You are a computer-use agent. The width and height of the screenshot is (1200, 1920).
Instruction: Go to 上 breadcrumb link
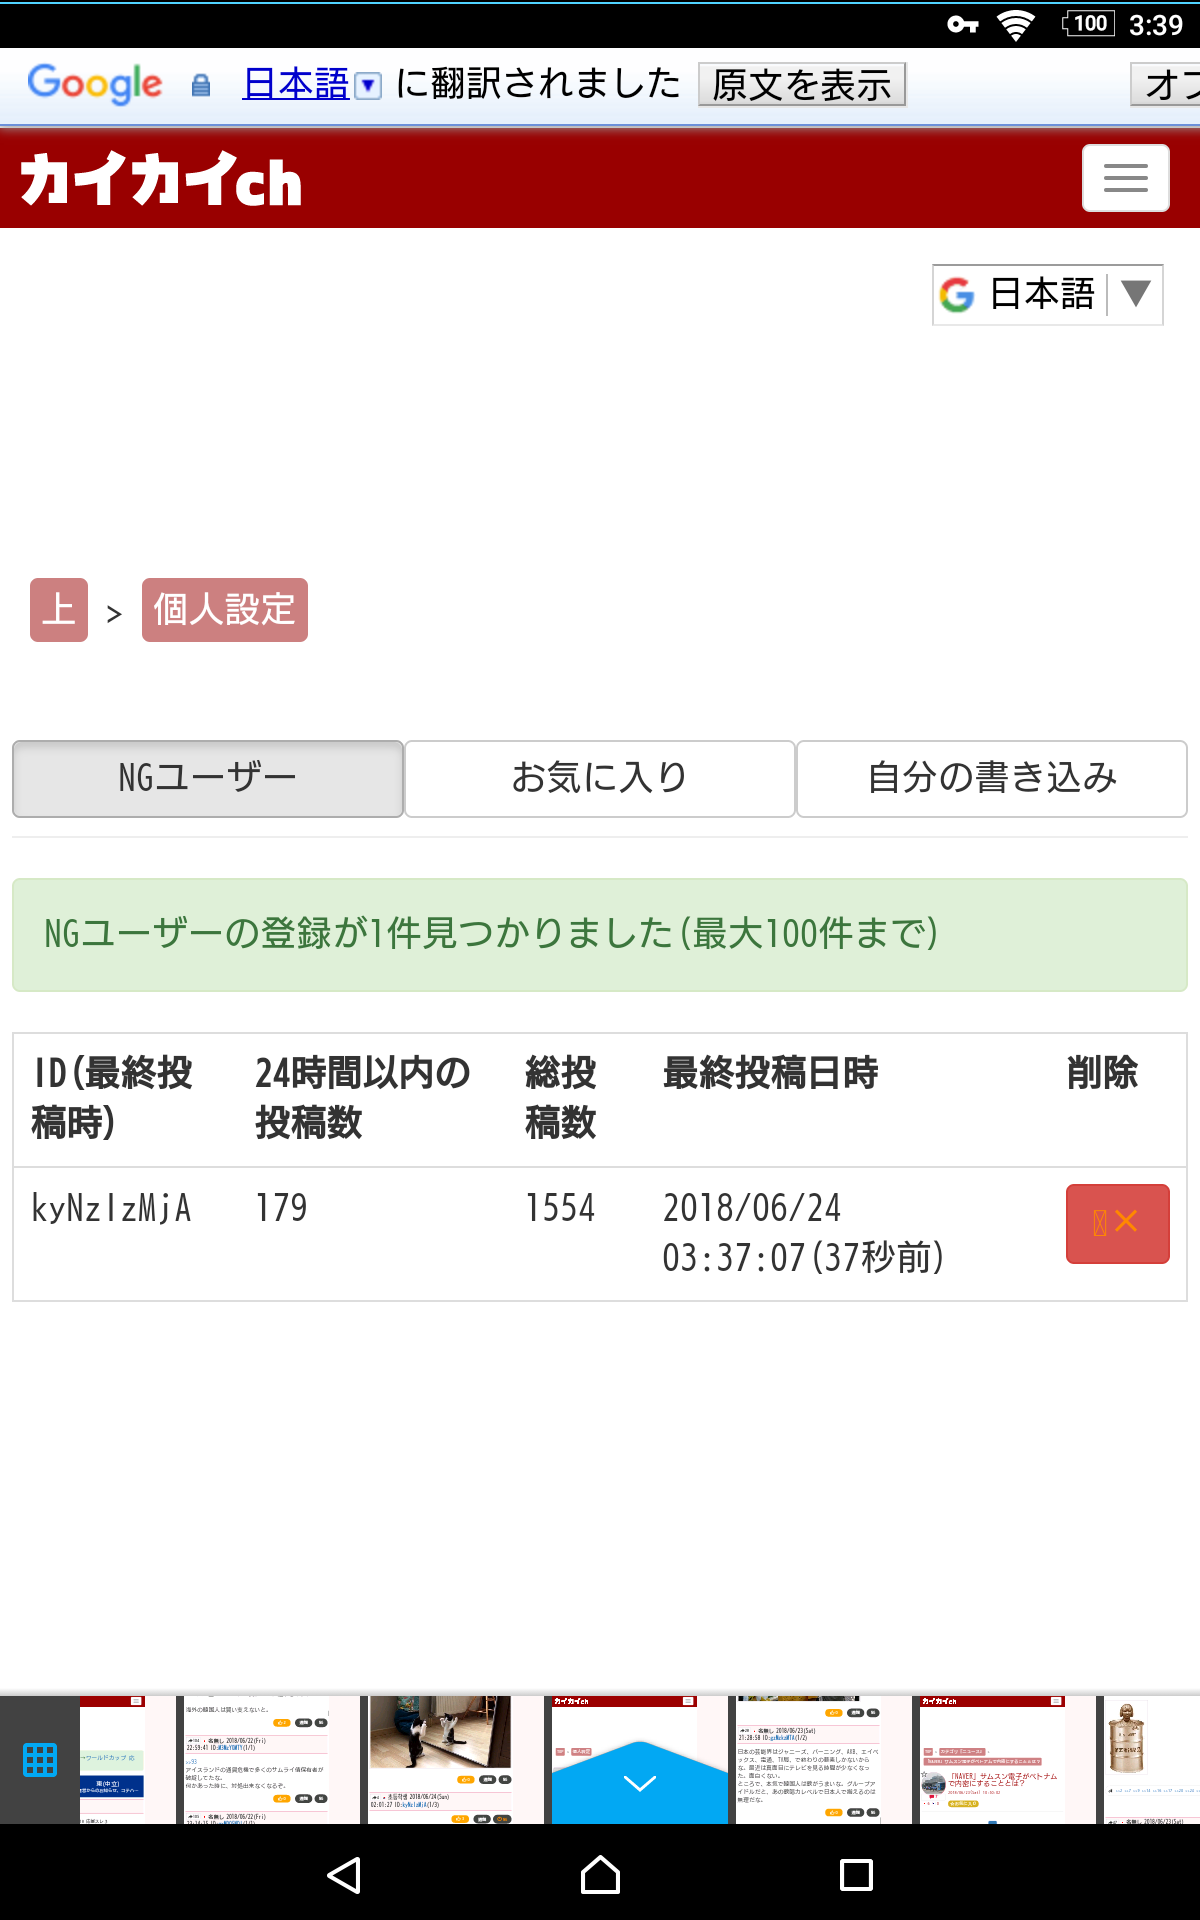[59, 610]
